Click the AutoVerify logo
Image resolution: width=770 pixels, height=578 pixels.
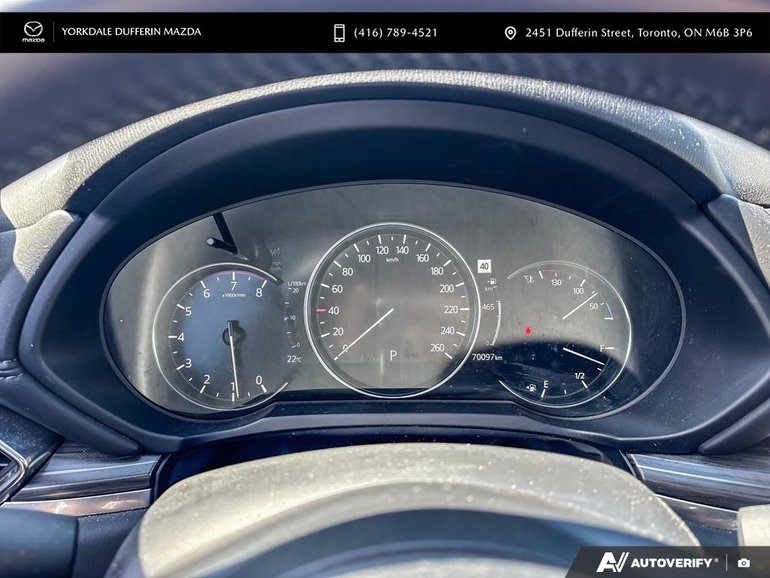[x=656, y=562]
